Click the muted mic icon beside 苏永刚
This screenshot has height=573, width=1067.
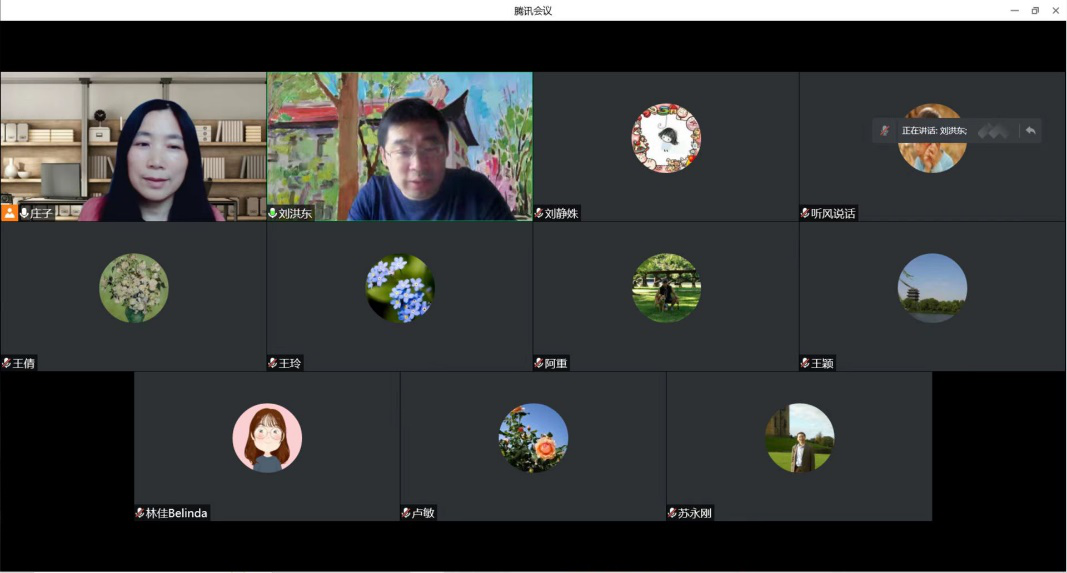(672, 513)
